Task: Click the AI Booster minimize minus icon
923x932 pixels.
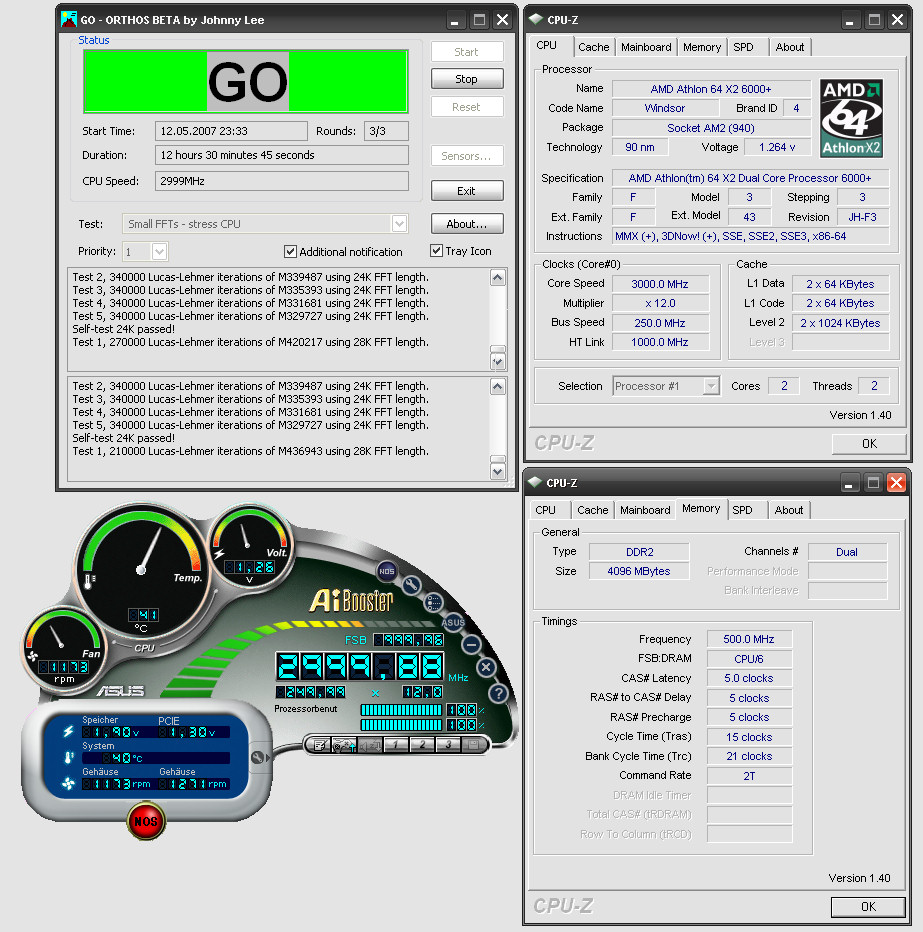Action: click(471, 644)
